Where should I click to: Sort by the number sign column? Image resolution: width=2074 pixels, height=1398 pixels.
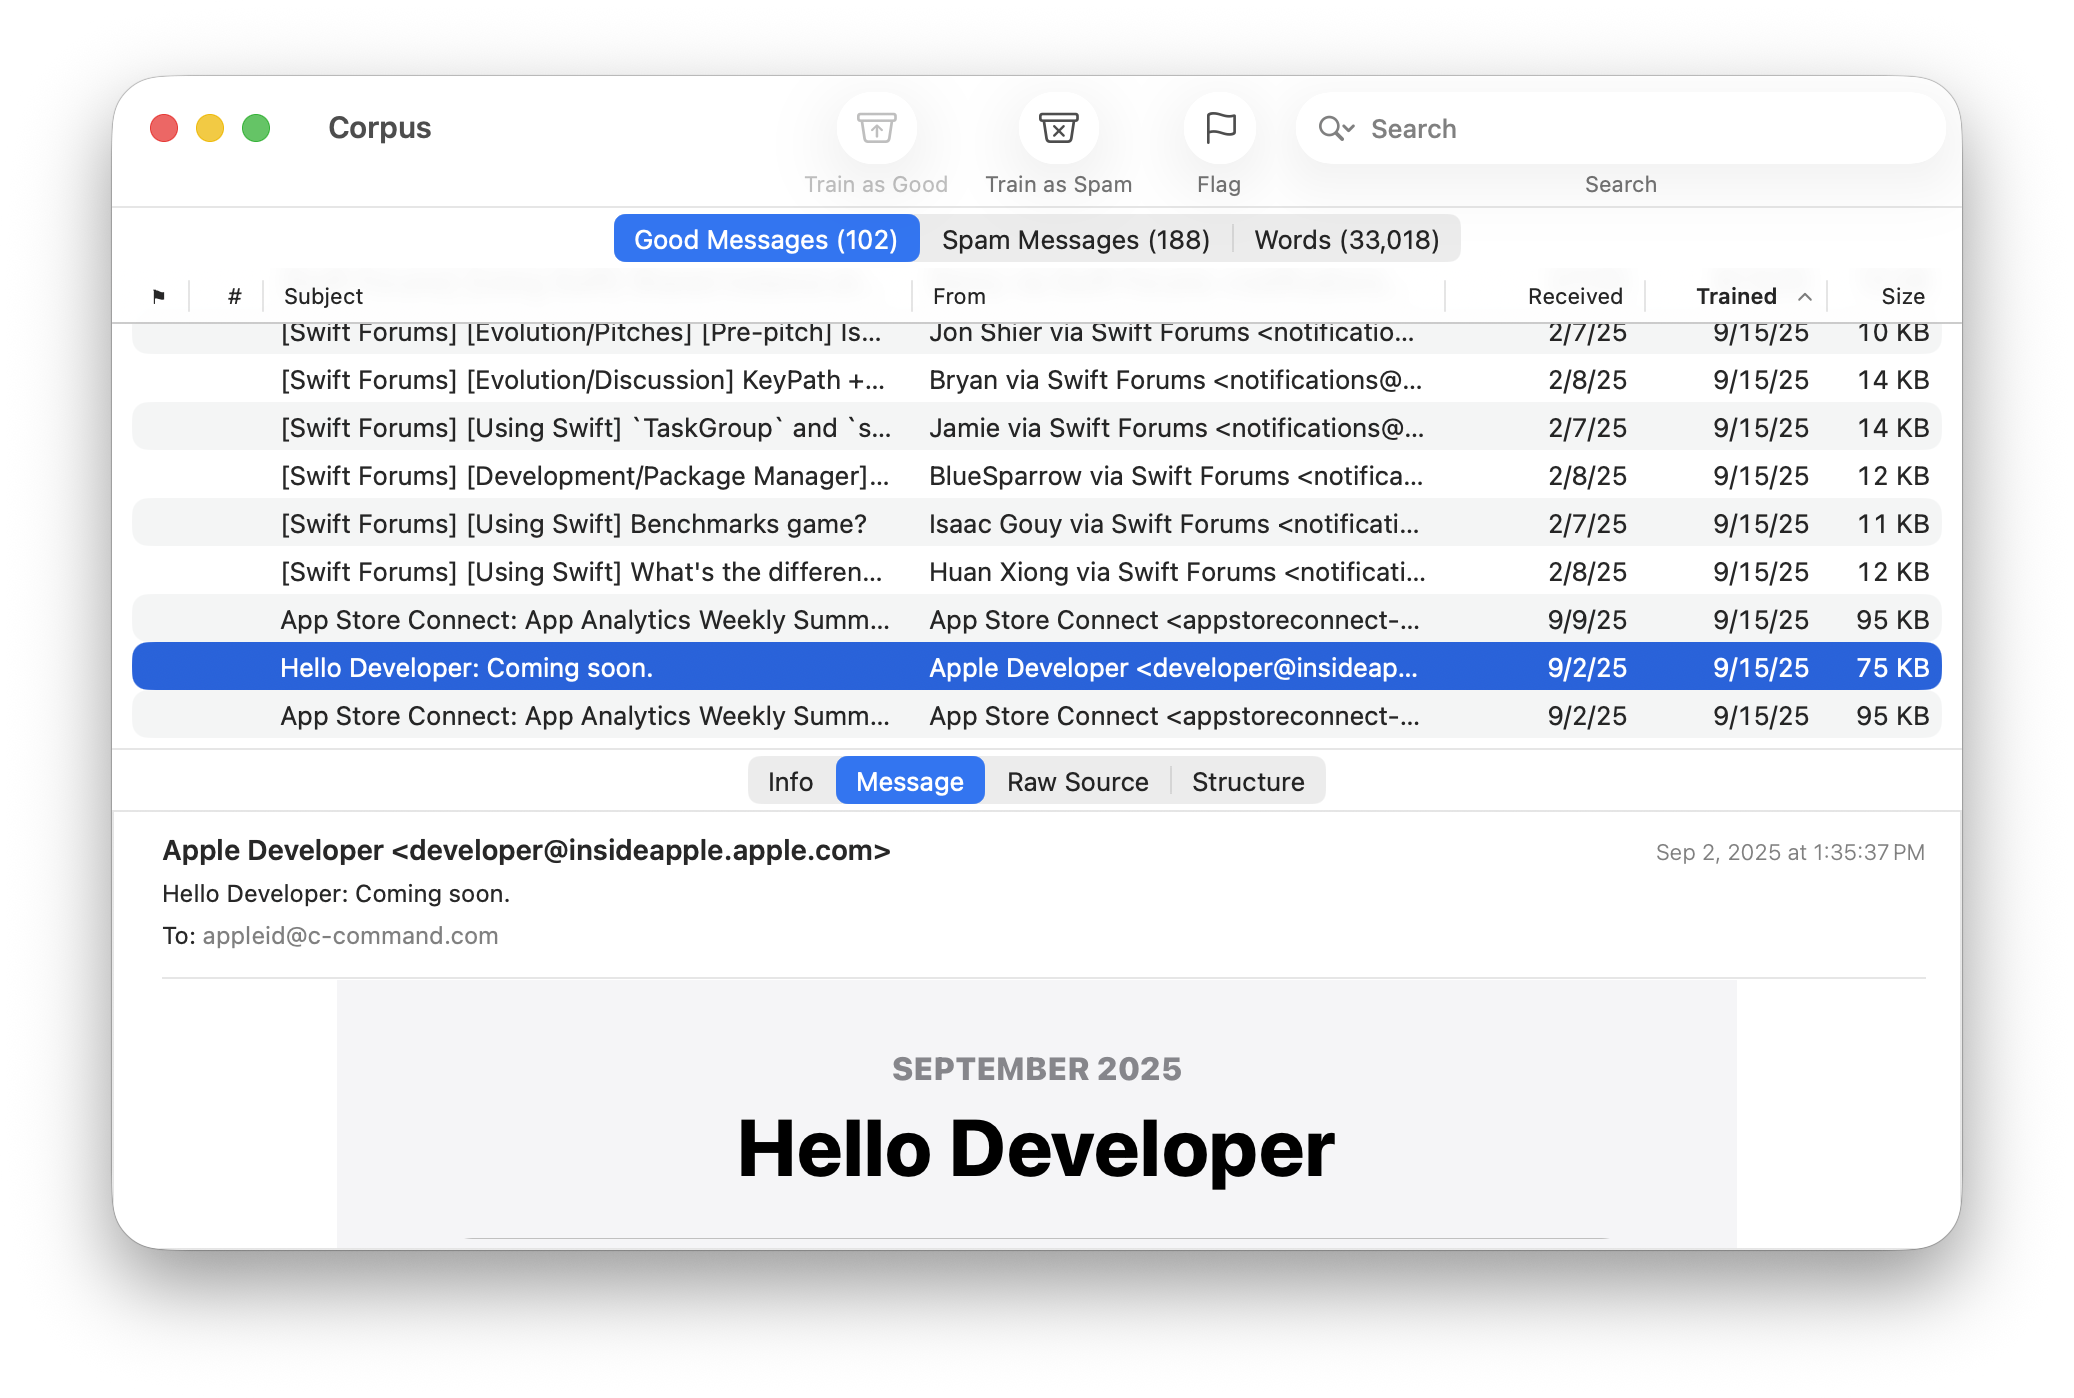pos(235,296)
